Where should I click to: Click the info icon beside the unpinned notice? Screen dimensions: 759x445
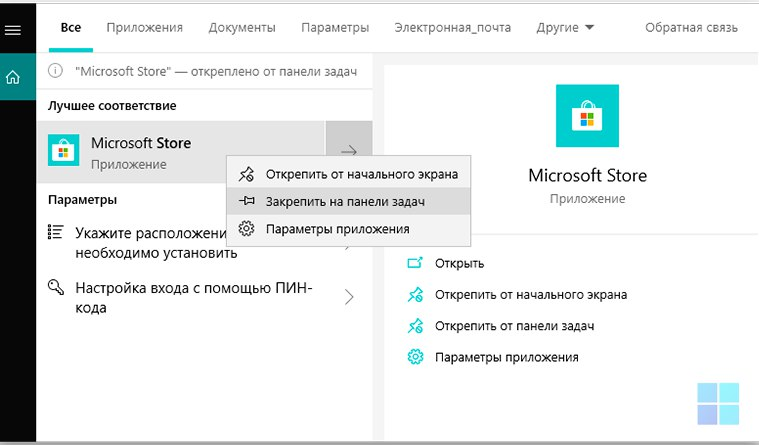pos(57,73)
